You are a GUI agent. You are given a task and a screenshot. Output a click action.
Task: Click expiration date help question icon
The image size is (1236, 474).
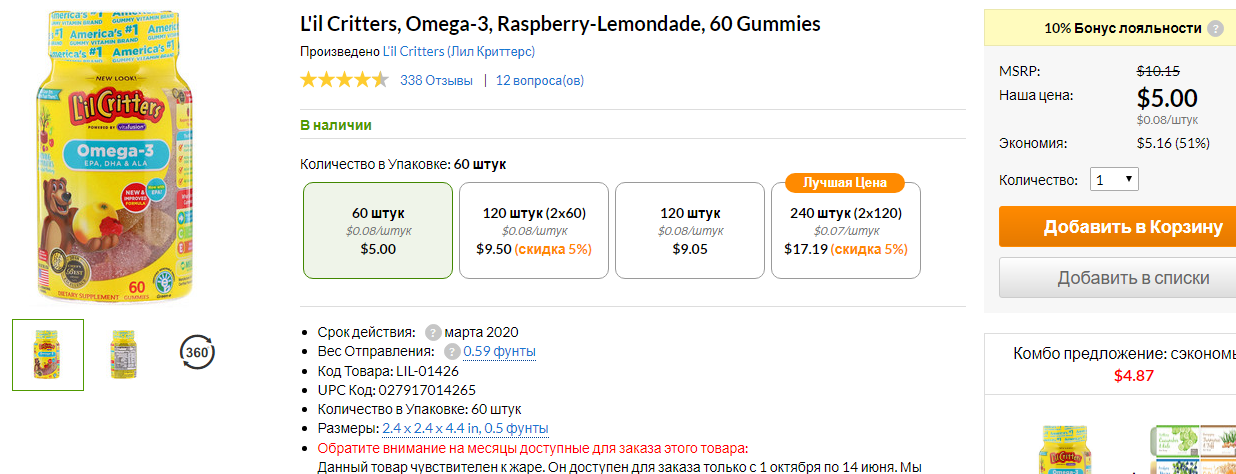click(432, 332)
